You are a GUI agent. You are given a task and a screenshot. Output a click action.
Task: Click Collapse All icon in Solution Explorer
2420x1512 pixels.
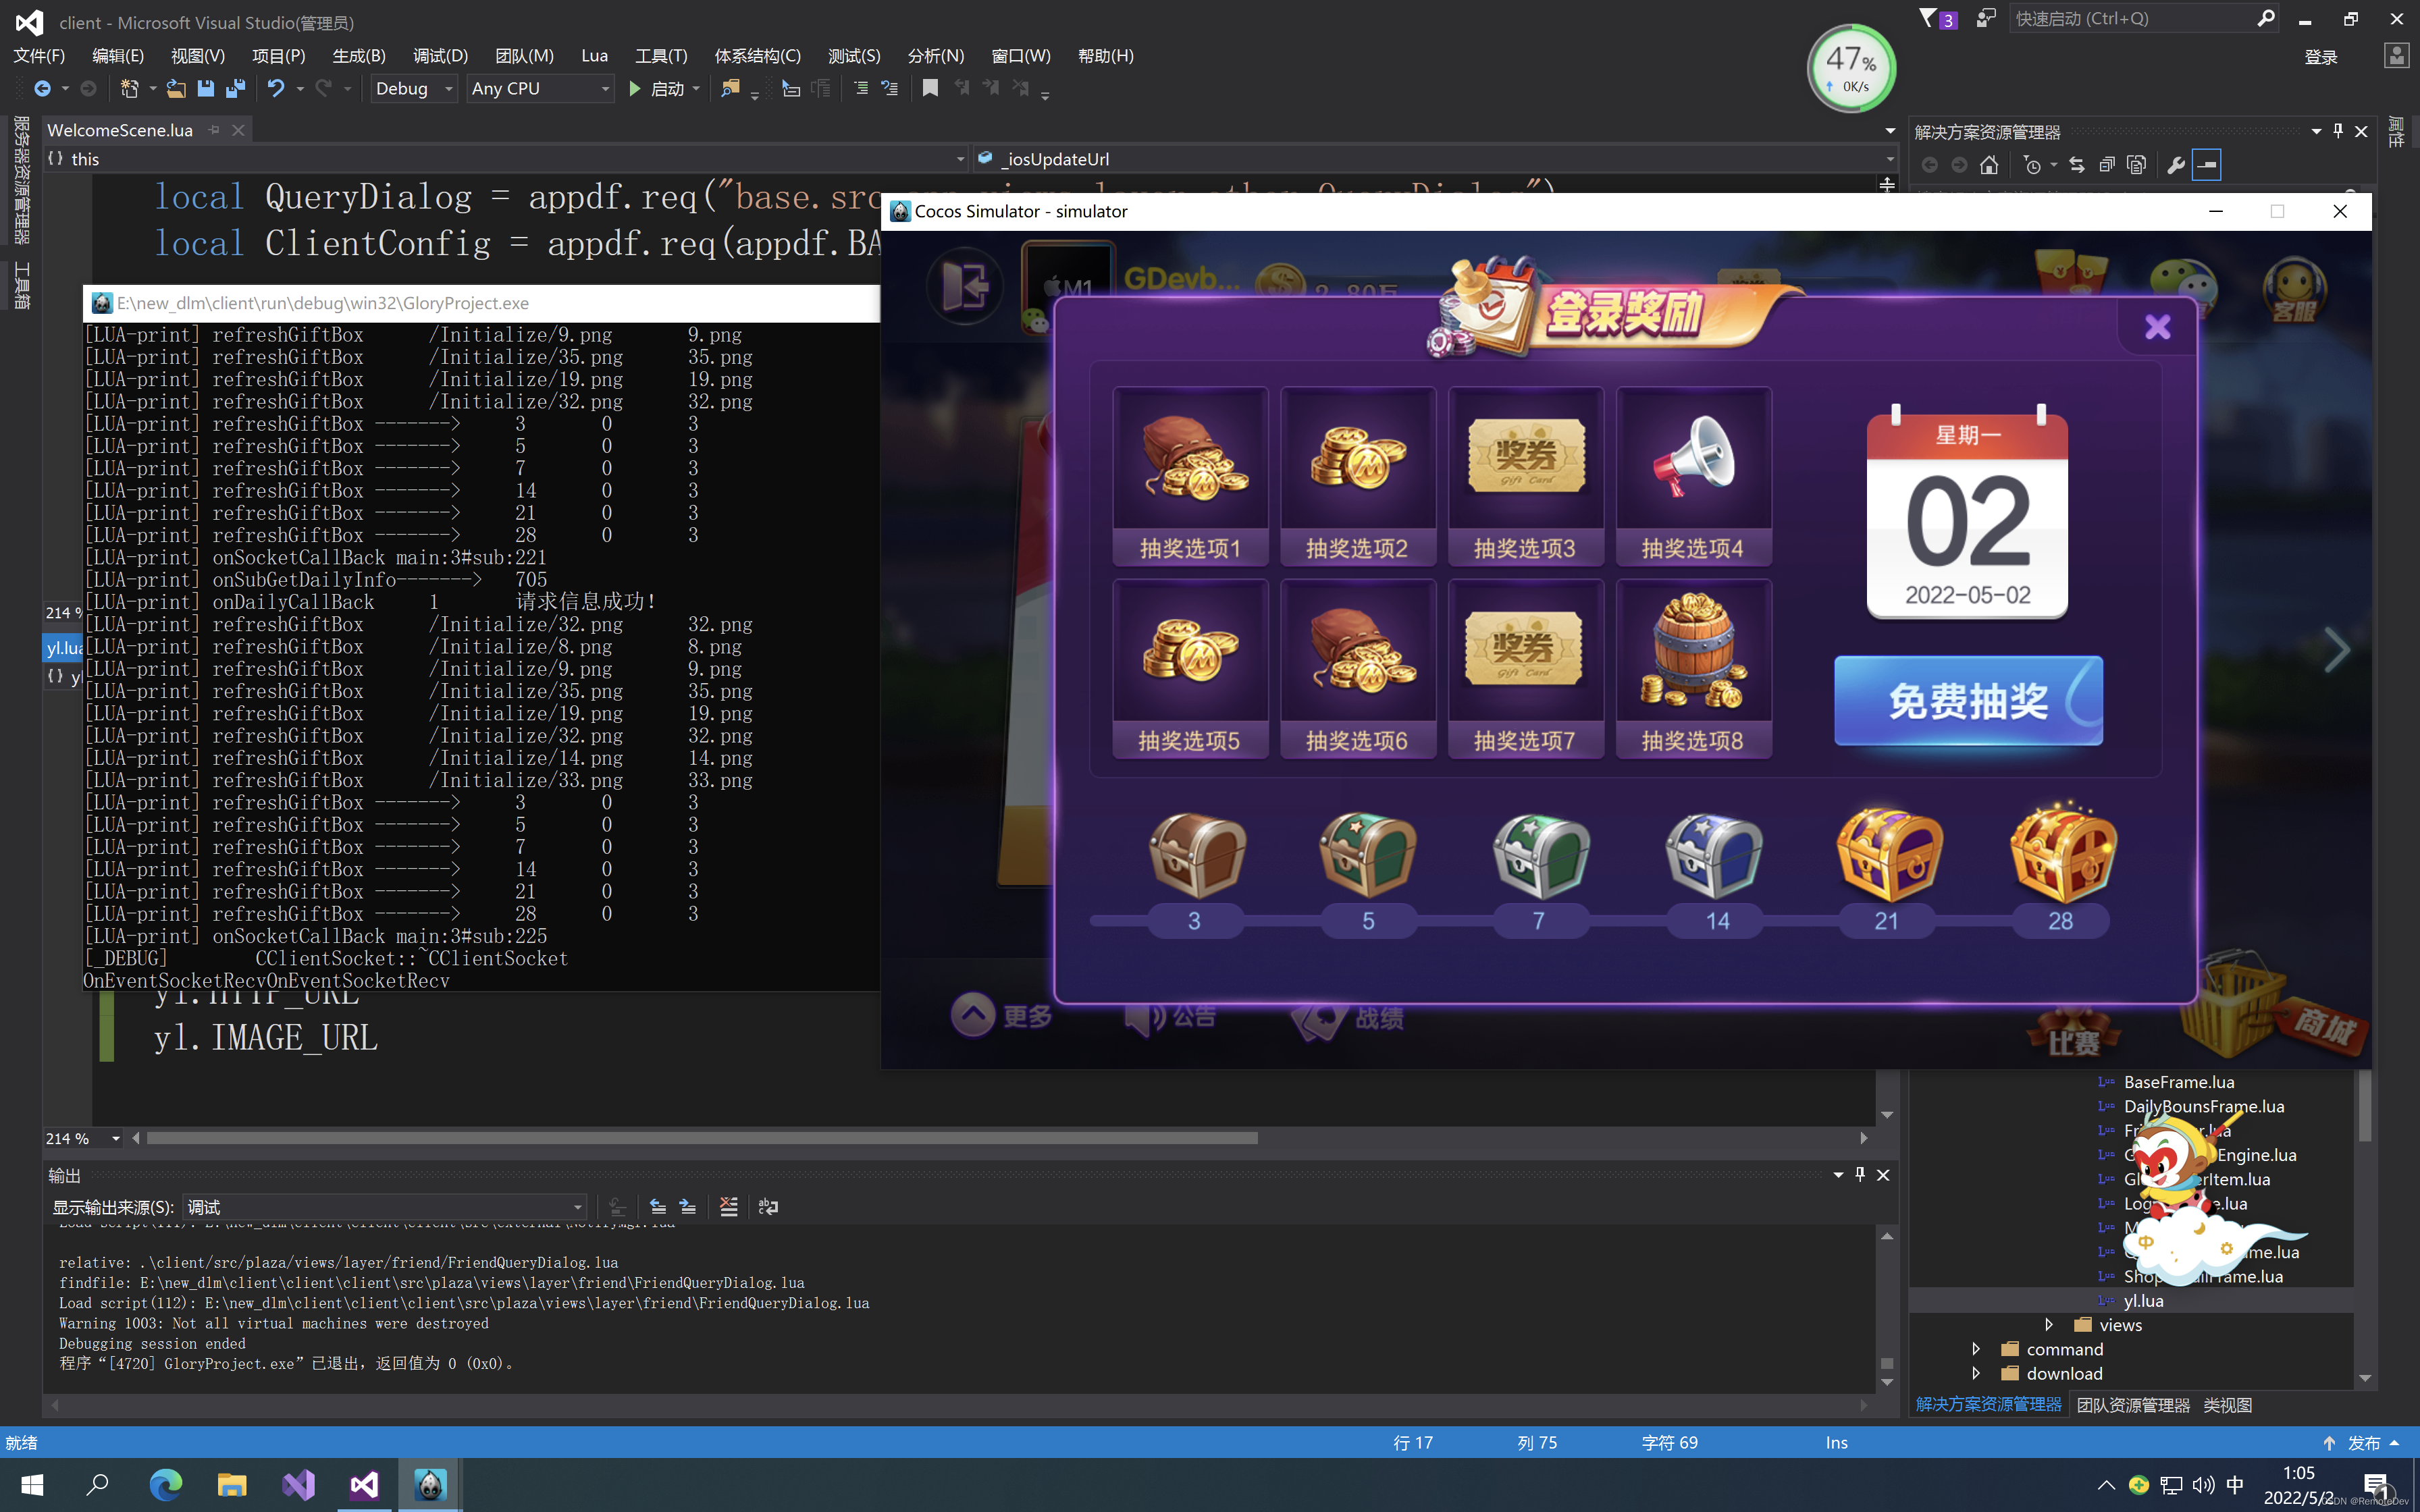point(2107,165)
